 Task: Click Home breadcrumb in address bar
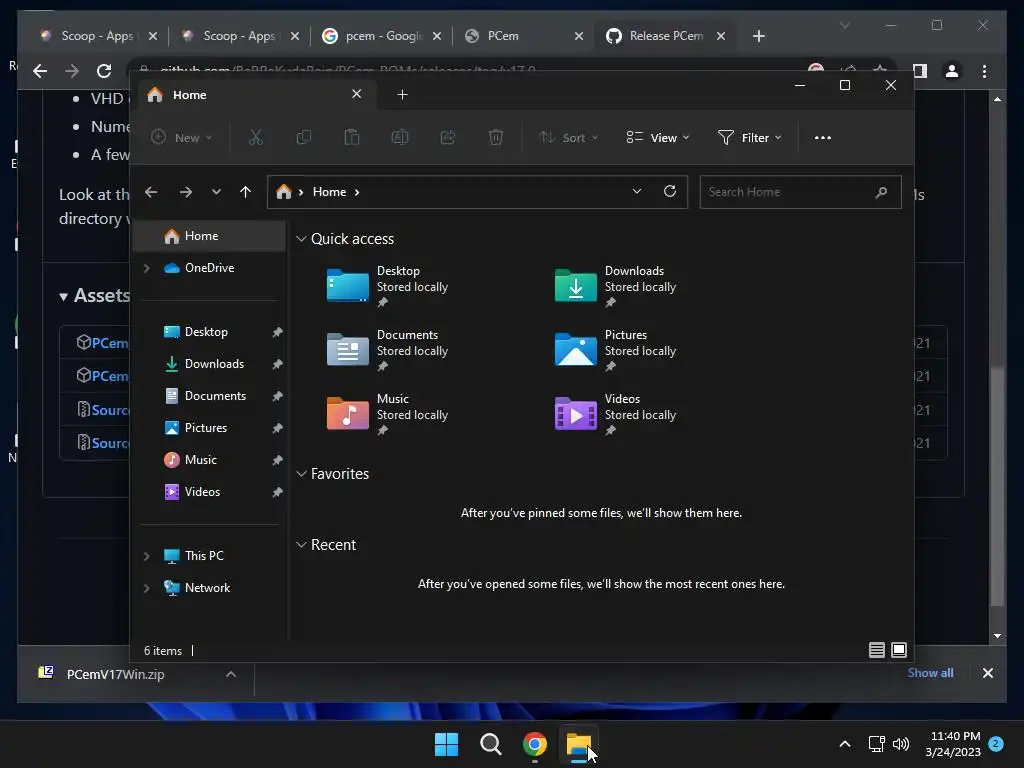329,192
